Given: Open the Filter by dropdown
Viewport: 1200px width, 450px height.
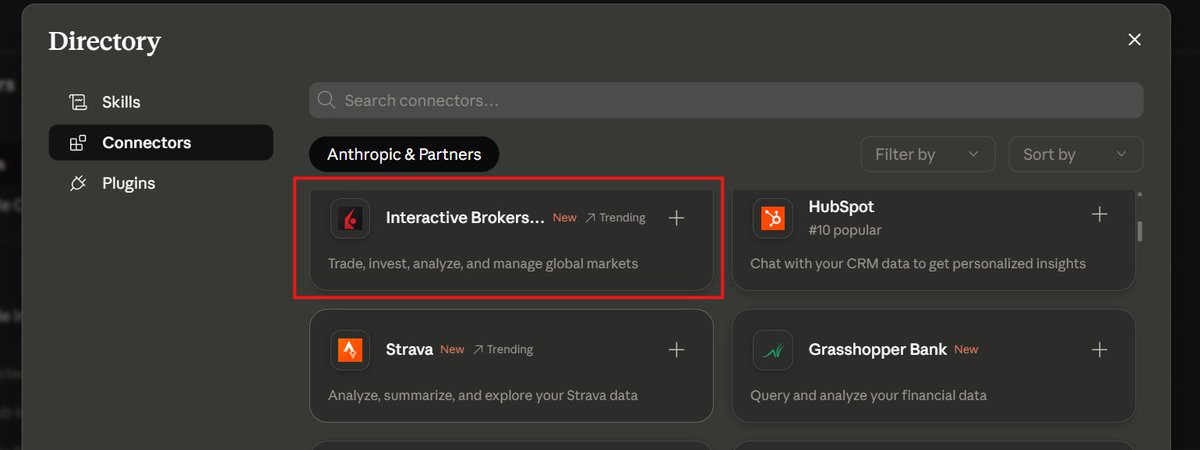Looking at the screenshot, I should coord(928,154).
